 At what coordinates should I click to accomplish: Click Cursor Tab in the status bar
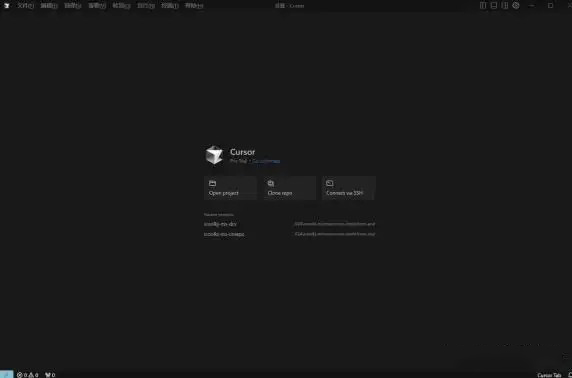pyautogui.click(x=549, y=375)
